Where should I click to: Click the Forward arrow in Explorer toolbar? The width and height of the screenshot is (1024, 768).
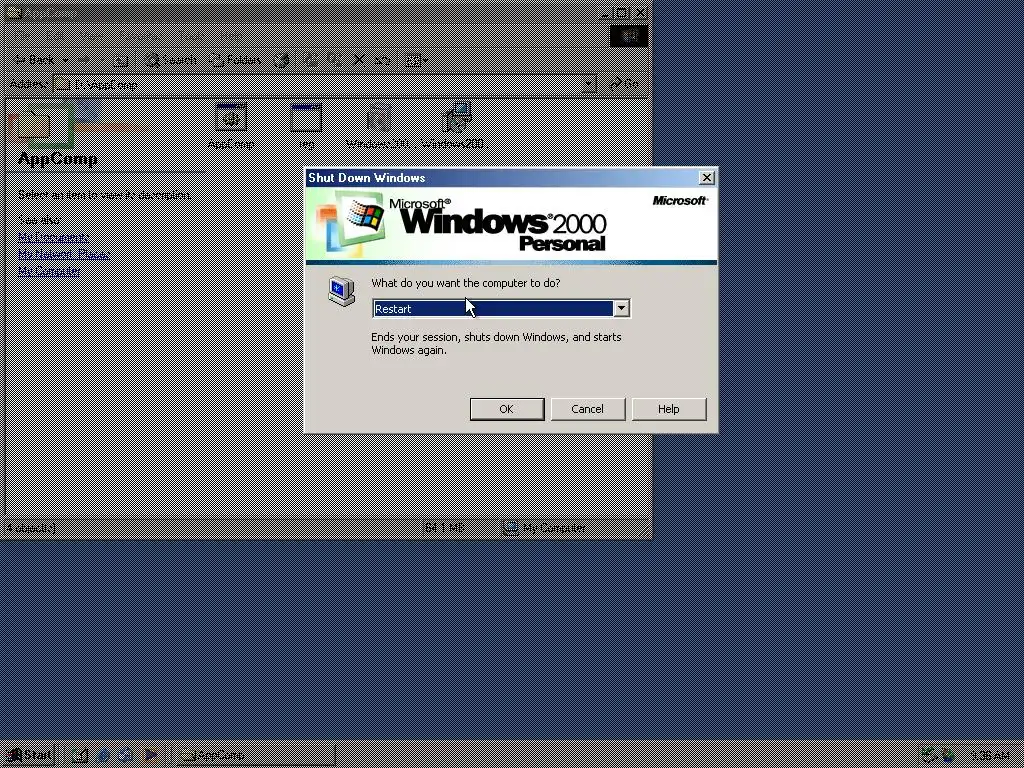click(84, 60)
